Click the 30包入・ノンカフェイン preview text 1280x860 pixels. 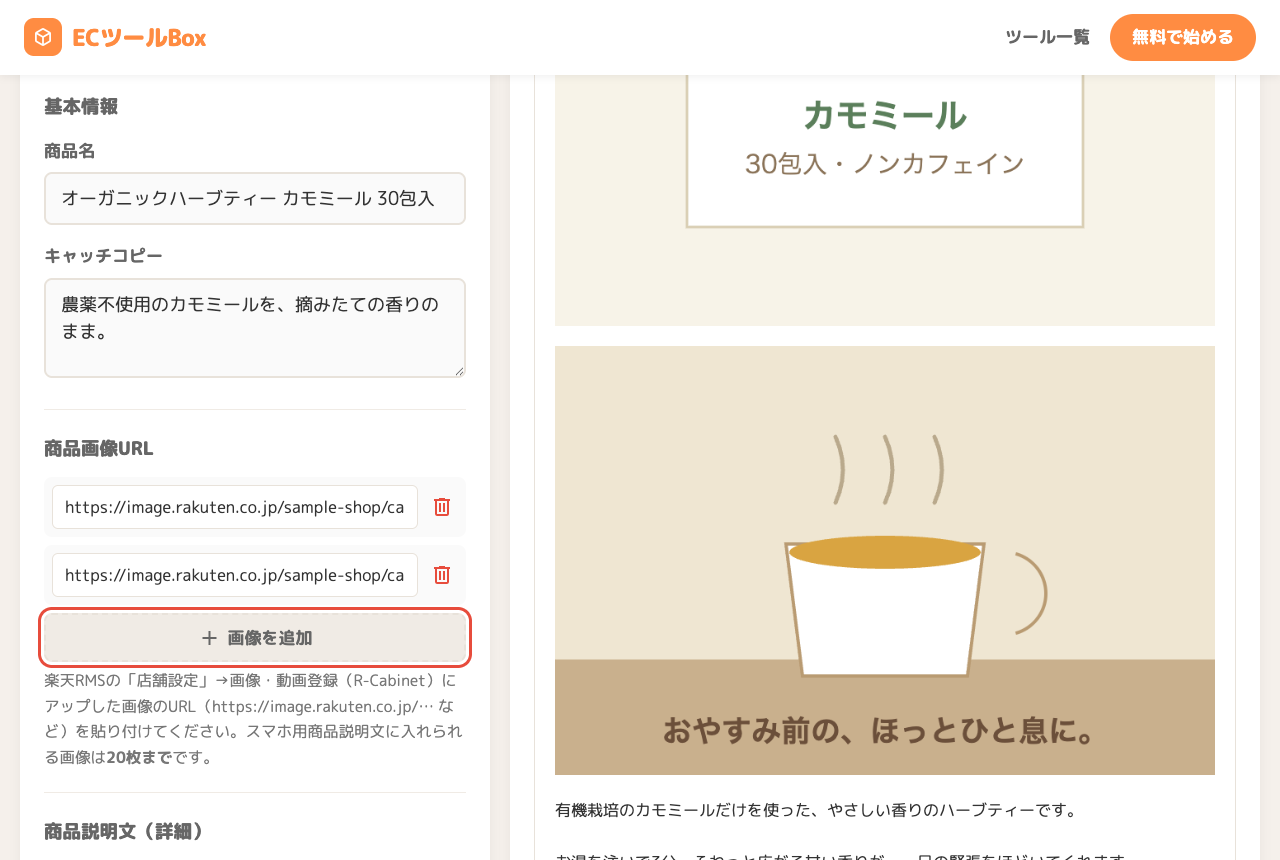tap(885, 163)
